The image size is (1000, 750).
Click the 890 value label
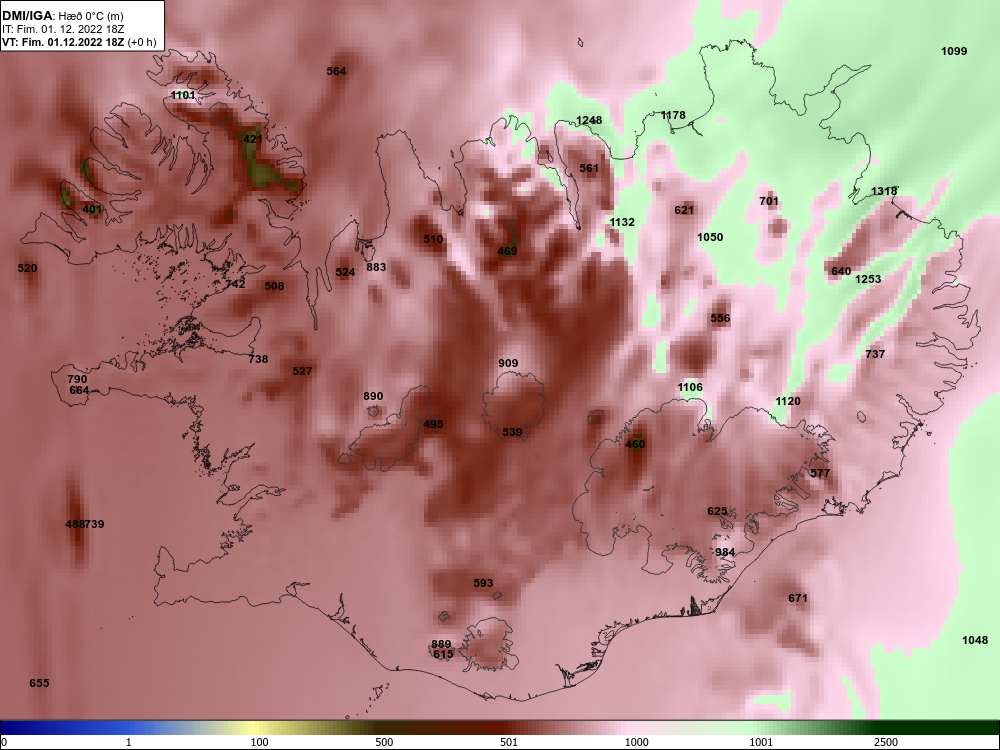(x=373, y=396)
